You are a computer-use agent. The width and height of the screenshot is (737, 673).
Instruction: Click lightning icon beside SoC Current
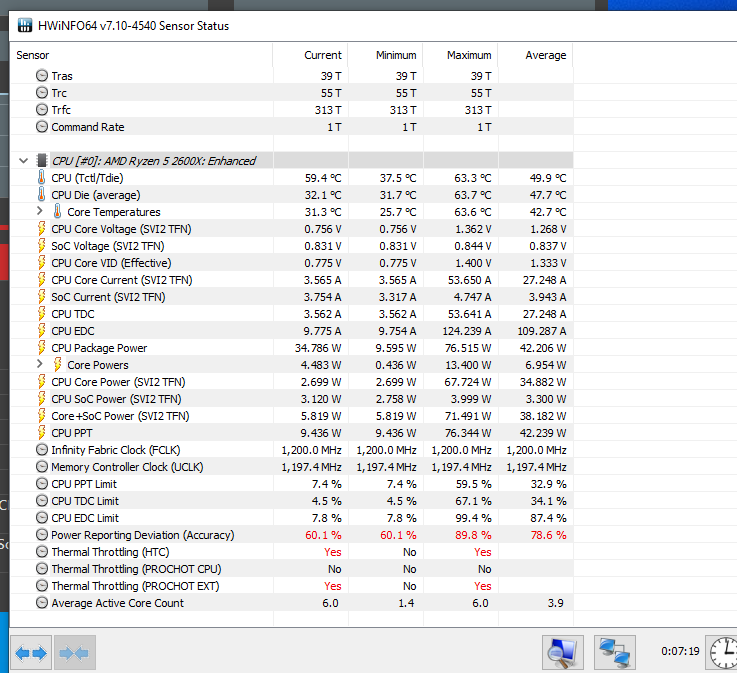(x=41, y=297)
